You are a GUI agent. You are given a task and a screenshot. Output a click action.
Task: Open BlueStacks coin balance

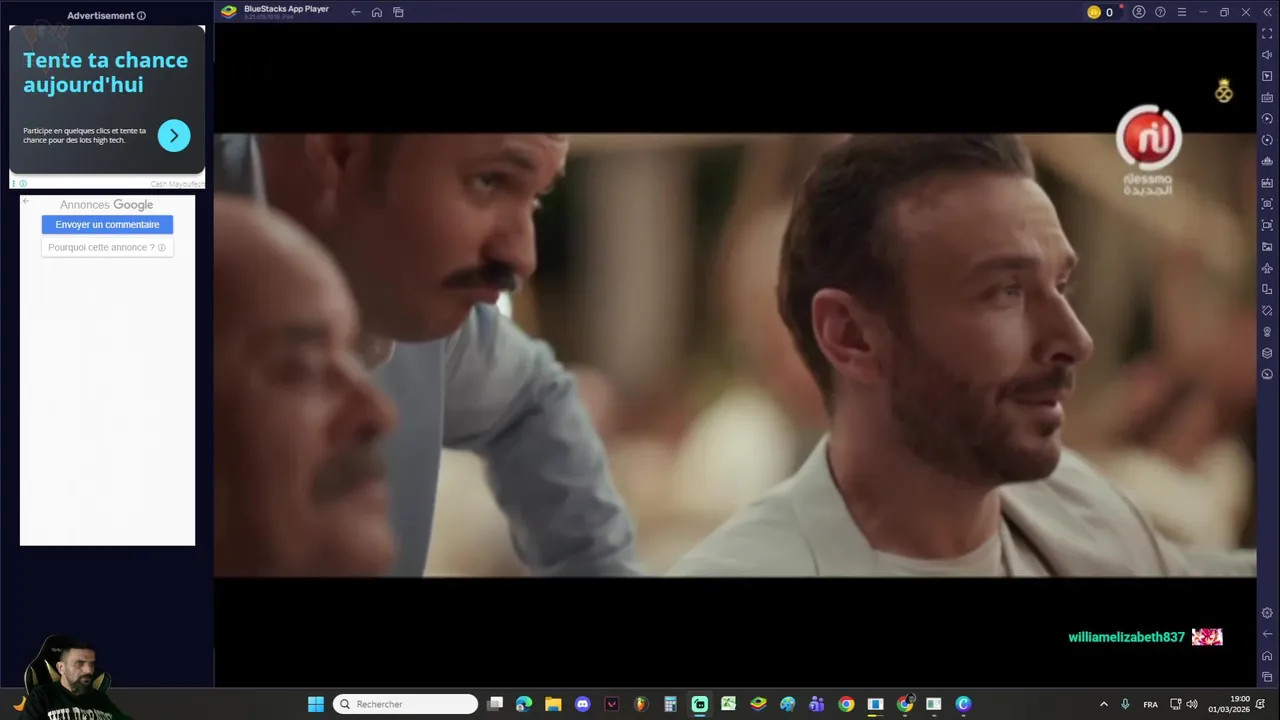[x=1100, y=12]
